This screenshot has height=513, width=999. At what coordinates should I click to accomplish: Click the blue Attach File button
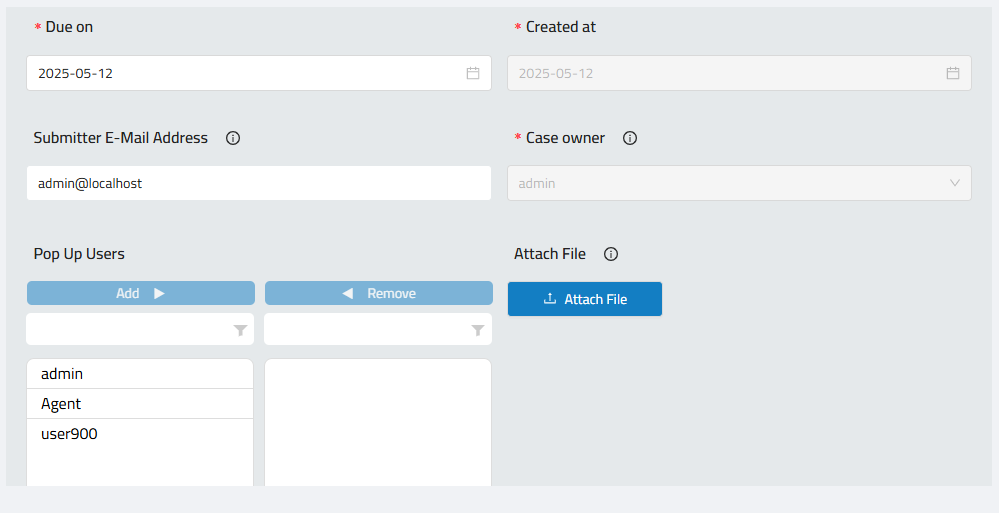tap(585, 299)
